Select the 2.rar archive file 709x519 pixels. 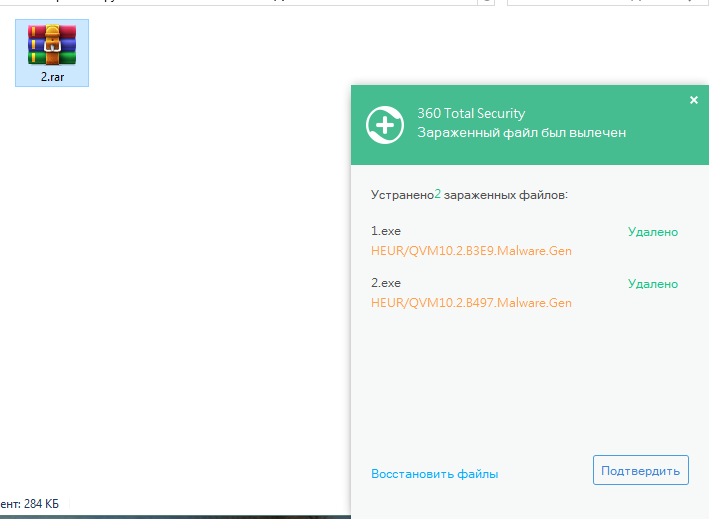52,53
